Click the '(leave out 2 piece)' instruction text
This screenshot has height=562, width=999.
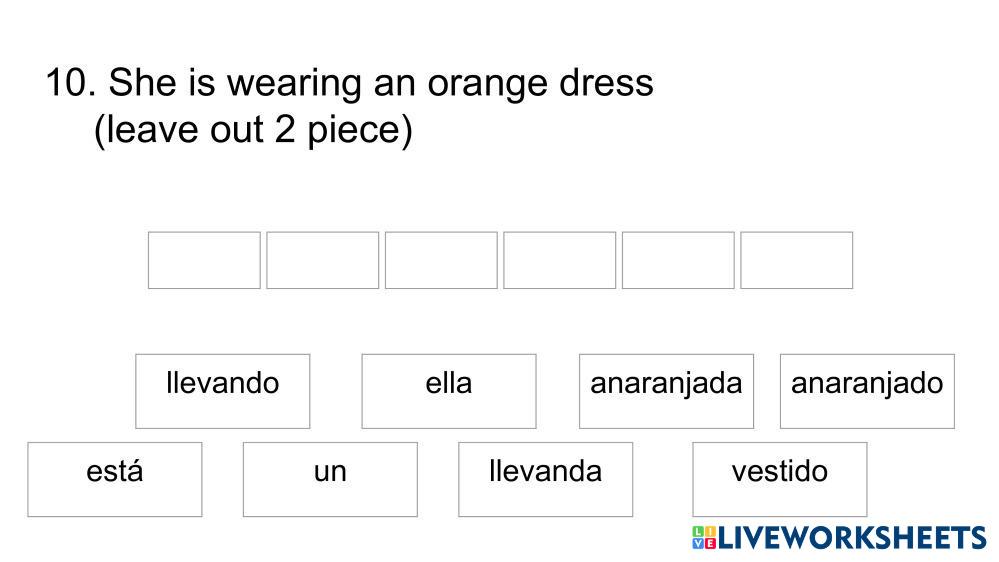coord(253,130)
